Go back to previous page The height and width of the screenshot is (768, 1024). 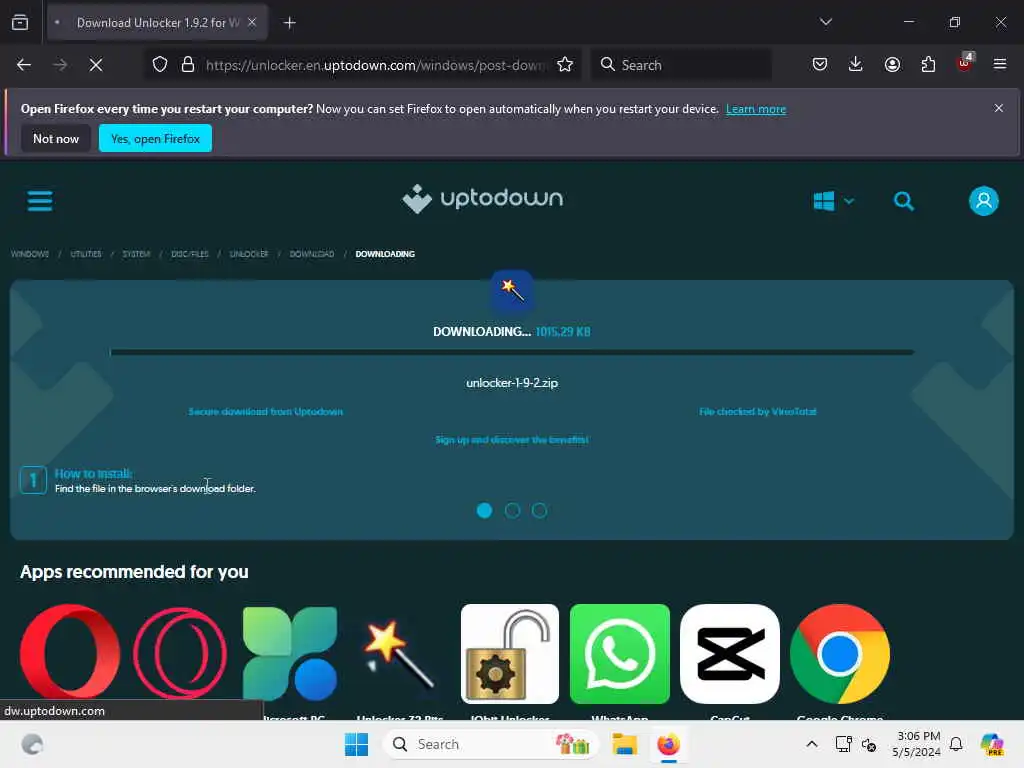[x=24, y=65]
